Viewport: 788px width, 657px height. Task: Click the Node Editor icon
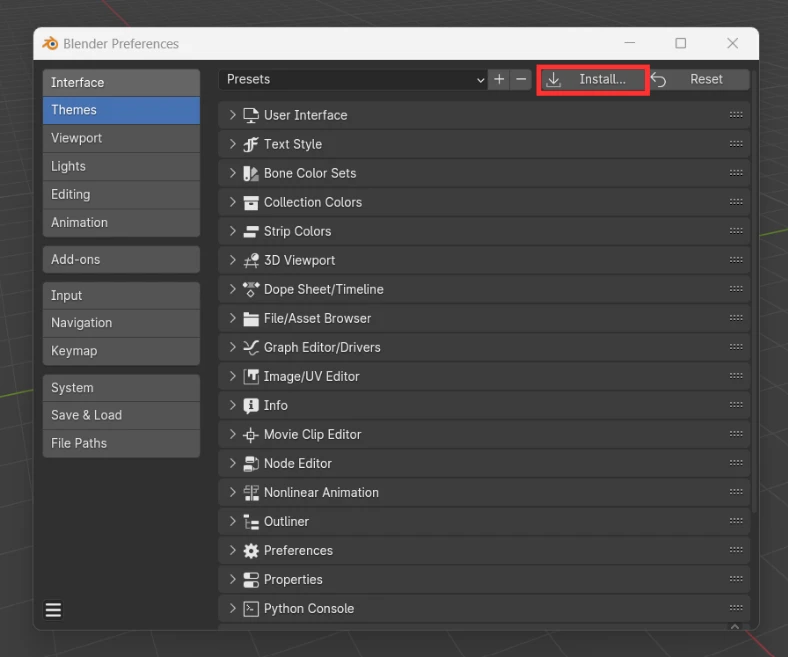click(x=251, y=463)
